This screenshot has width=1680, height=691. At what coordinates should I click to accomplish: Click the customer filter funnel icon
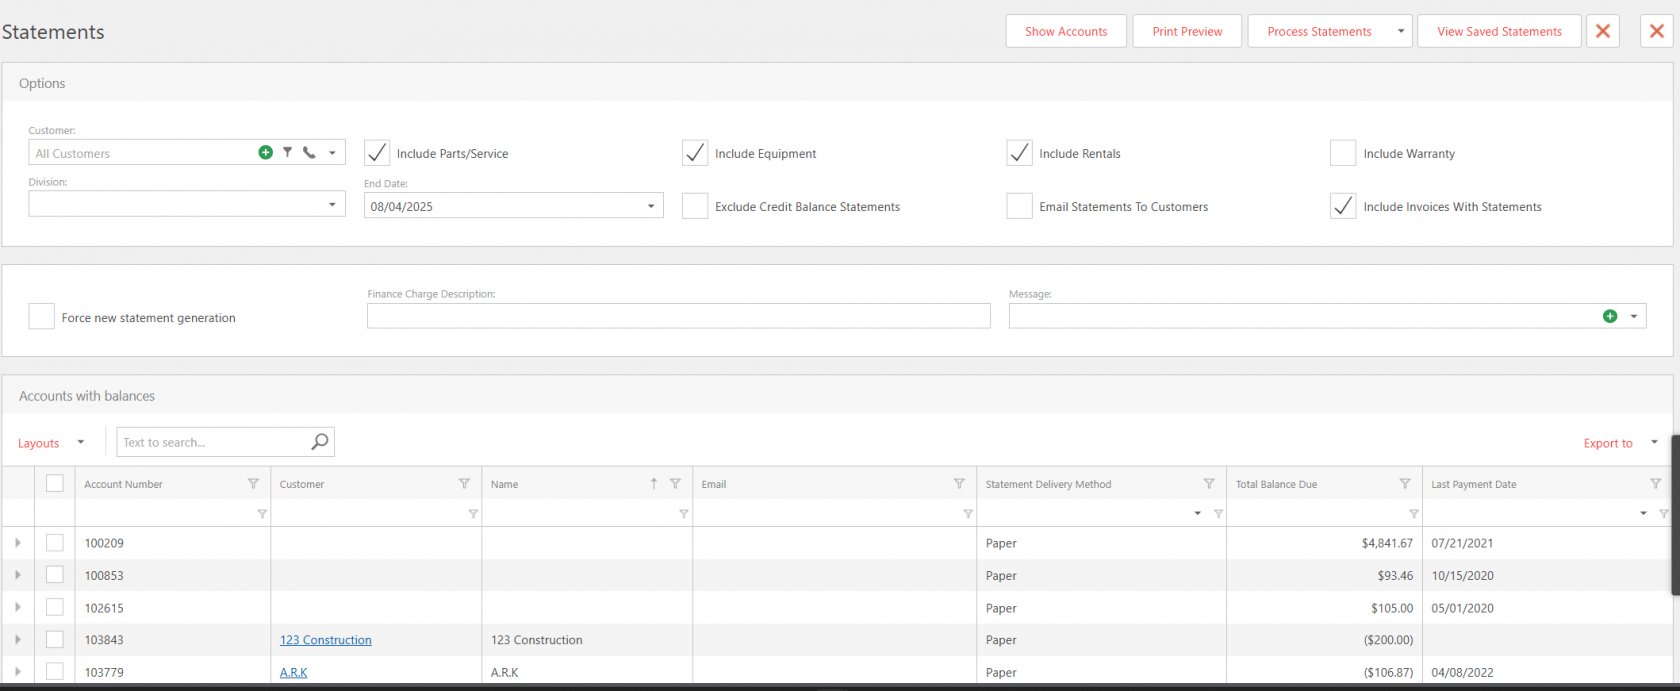pos(287,153)
